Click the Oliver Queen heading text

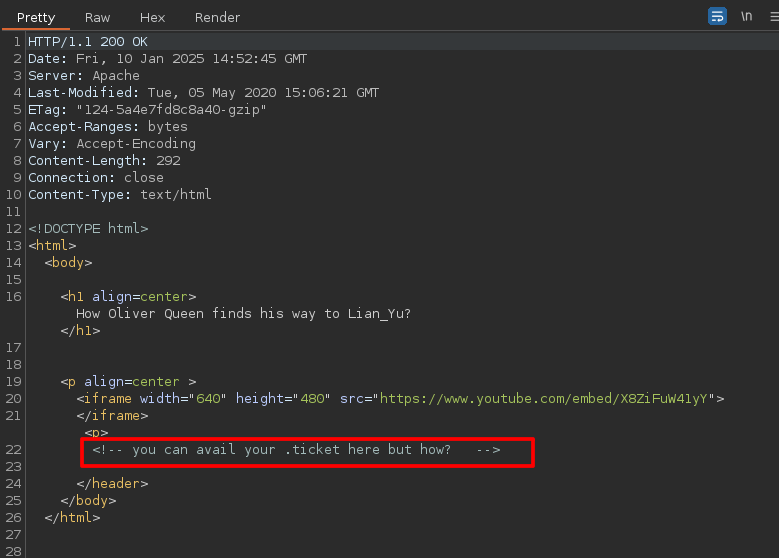pos(243,314)
